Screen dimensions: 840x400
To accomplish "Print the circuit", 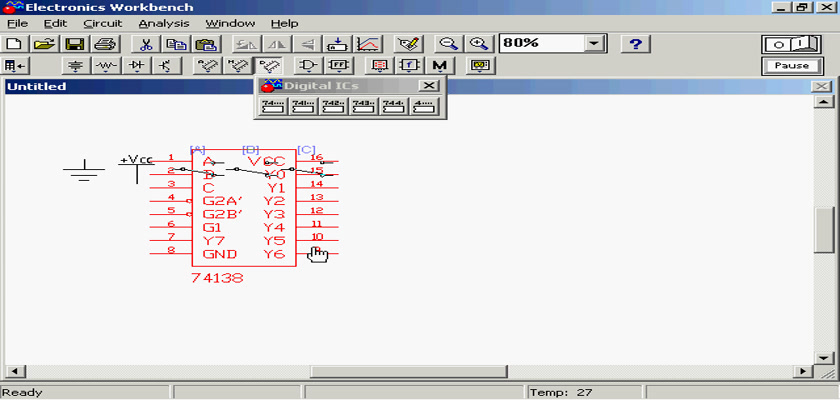I will coord(104,44).
